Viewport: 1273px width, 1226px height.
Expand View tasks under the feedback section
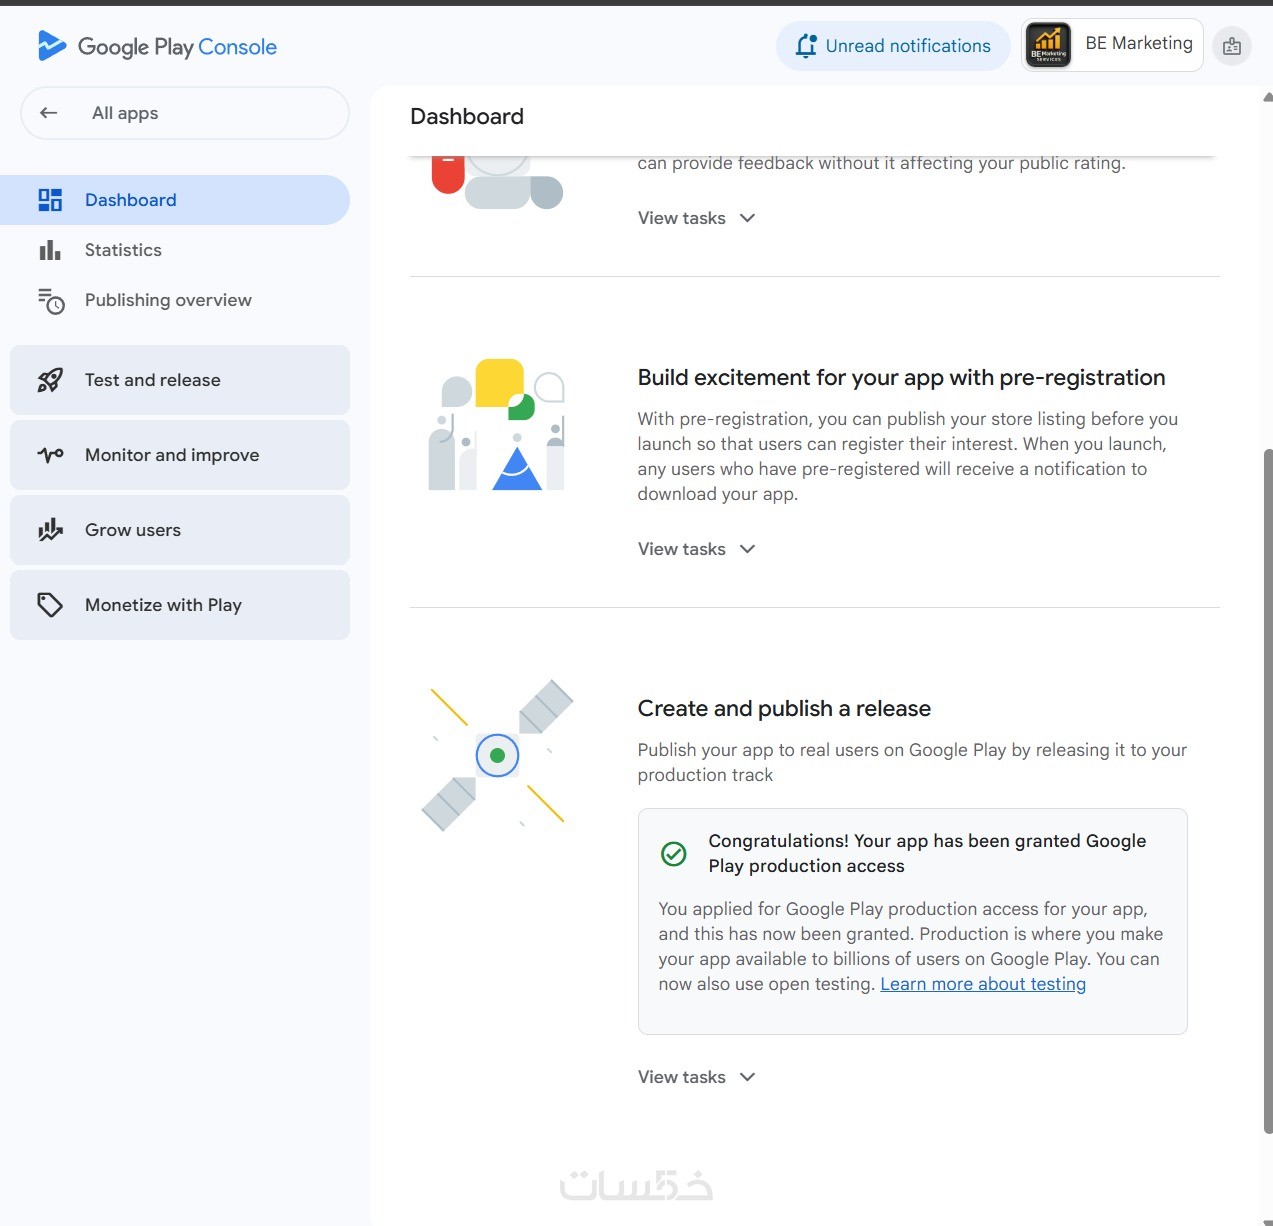[696, 218]
